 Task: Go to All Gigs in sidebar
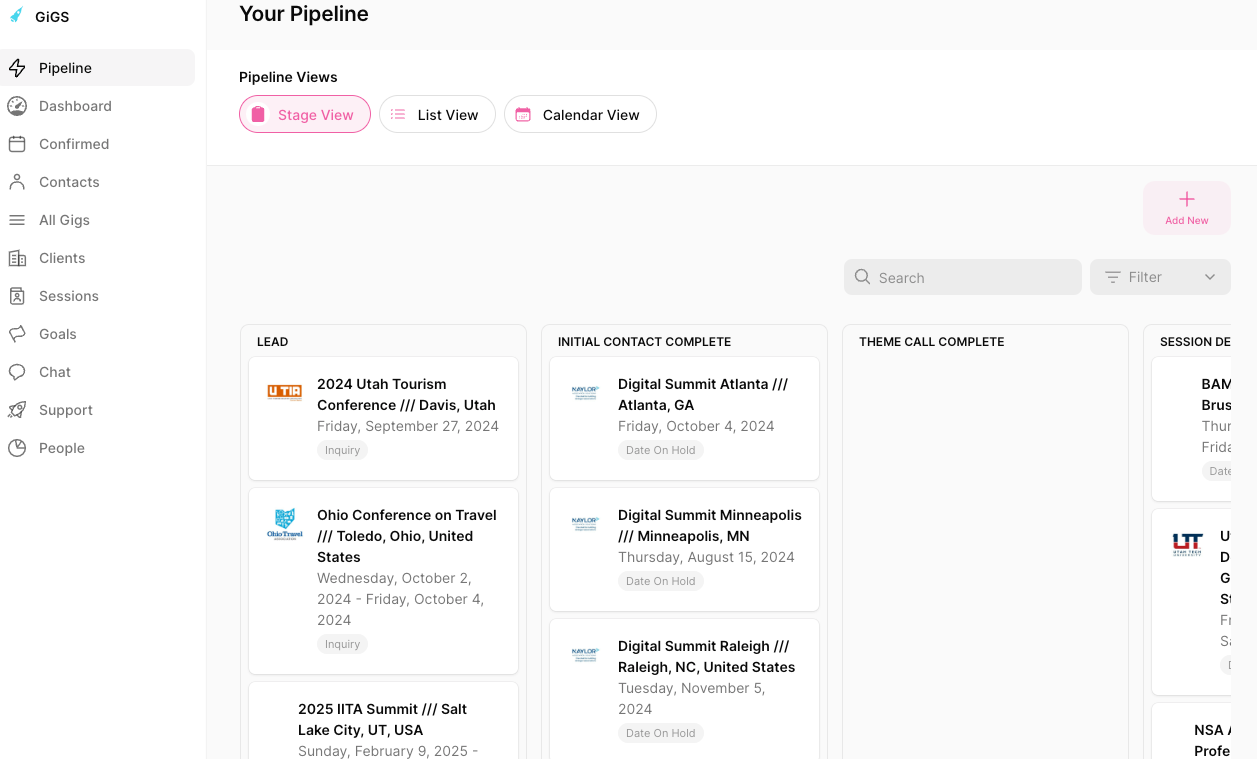(x=64, y=220)
